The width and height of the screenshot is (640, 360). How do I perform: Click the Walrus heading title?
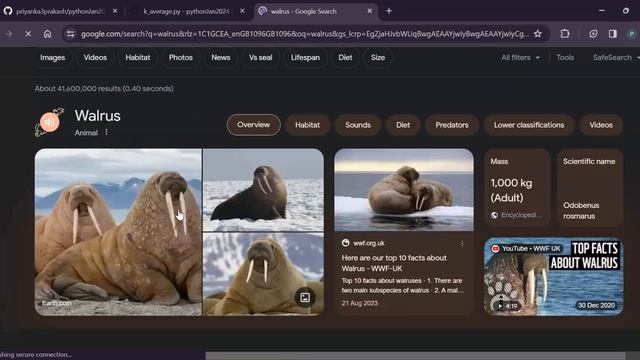(98, 116)
